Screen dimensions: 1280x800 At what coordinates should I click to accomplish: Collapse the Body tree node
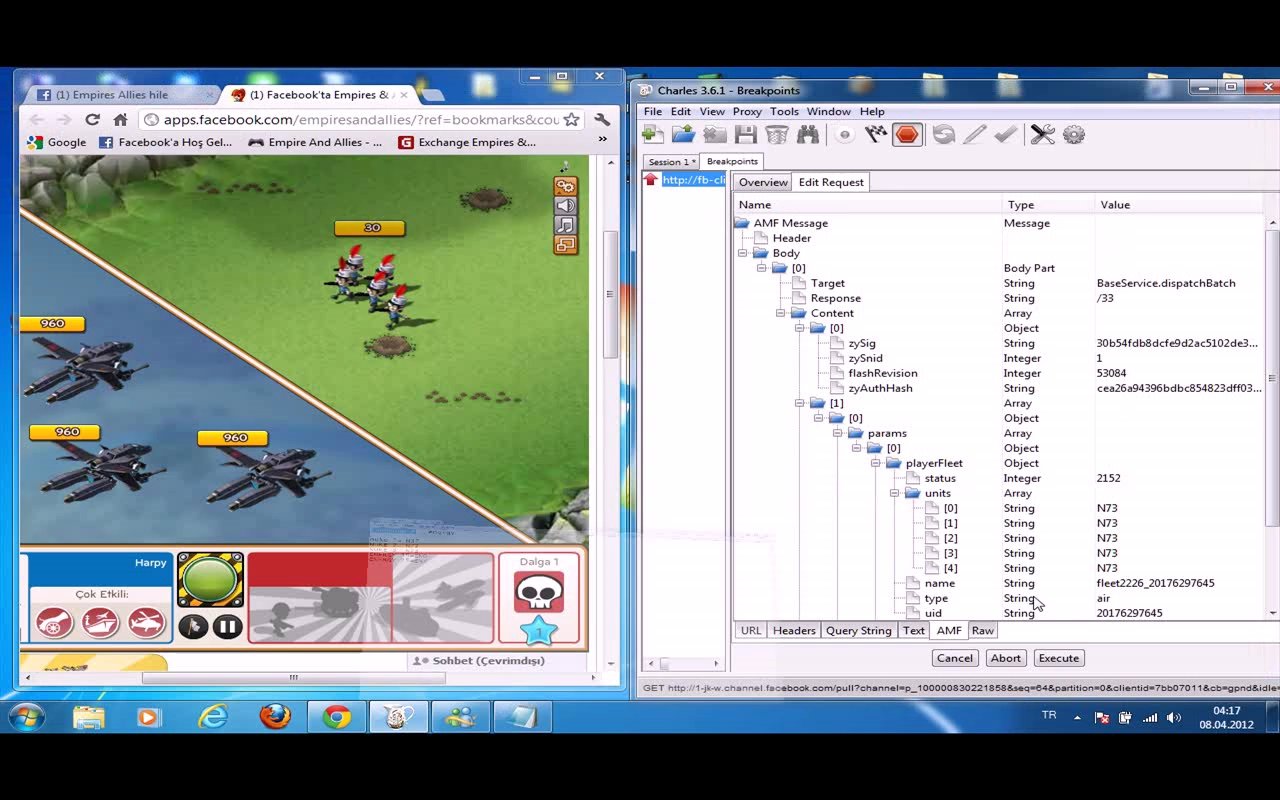[743, 253]
